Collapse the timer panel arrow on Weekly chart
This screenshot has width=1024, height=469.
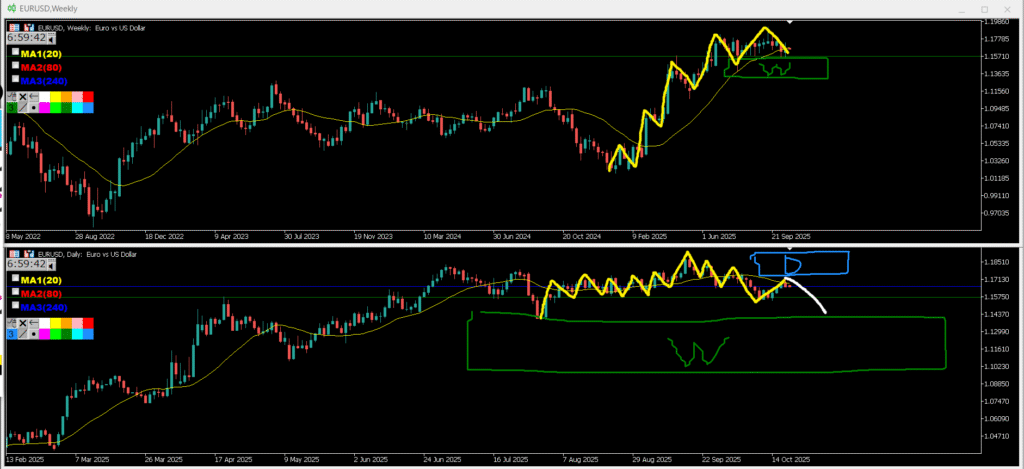click(51, 39)
